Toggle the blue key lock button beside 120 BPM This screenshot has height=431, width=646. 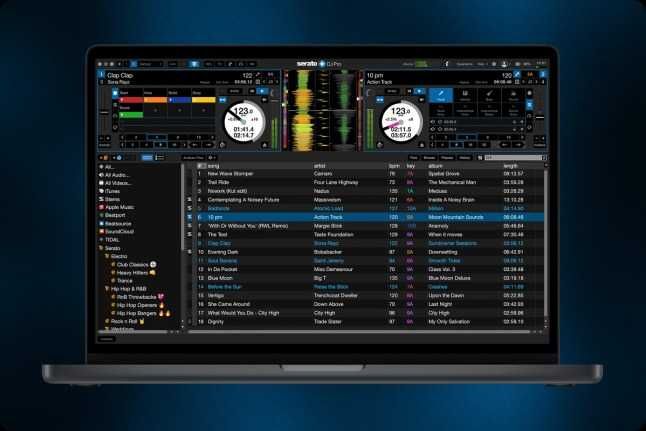(x=517, y=75)
